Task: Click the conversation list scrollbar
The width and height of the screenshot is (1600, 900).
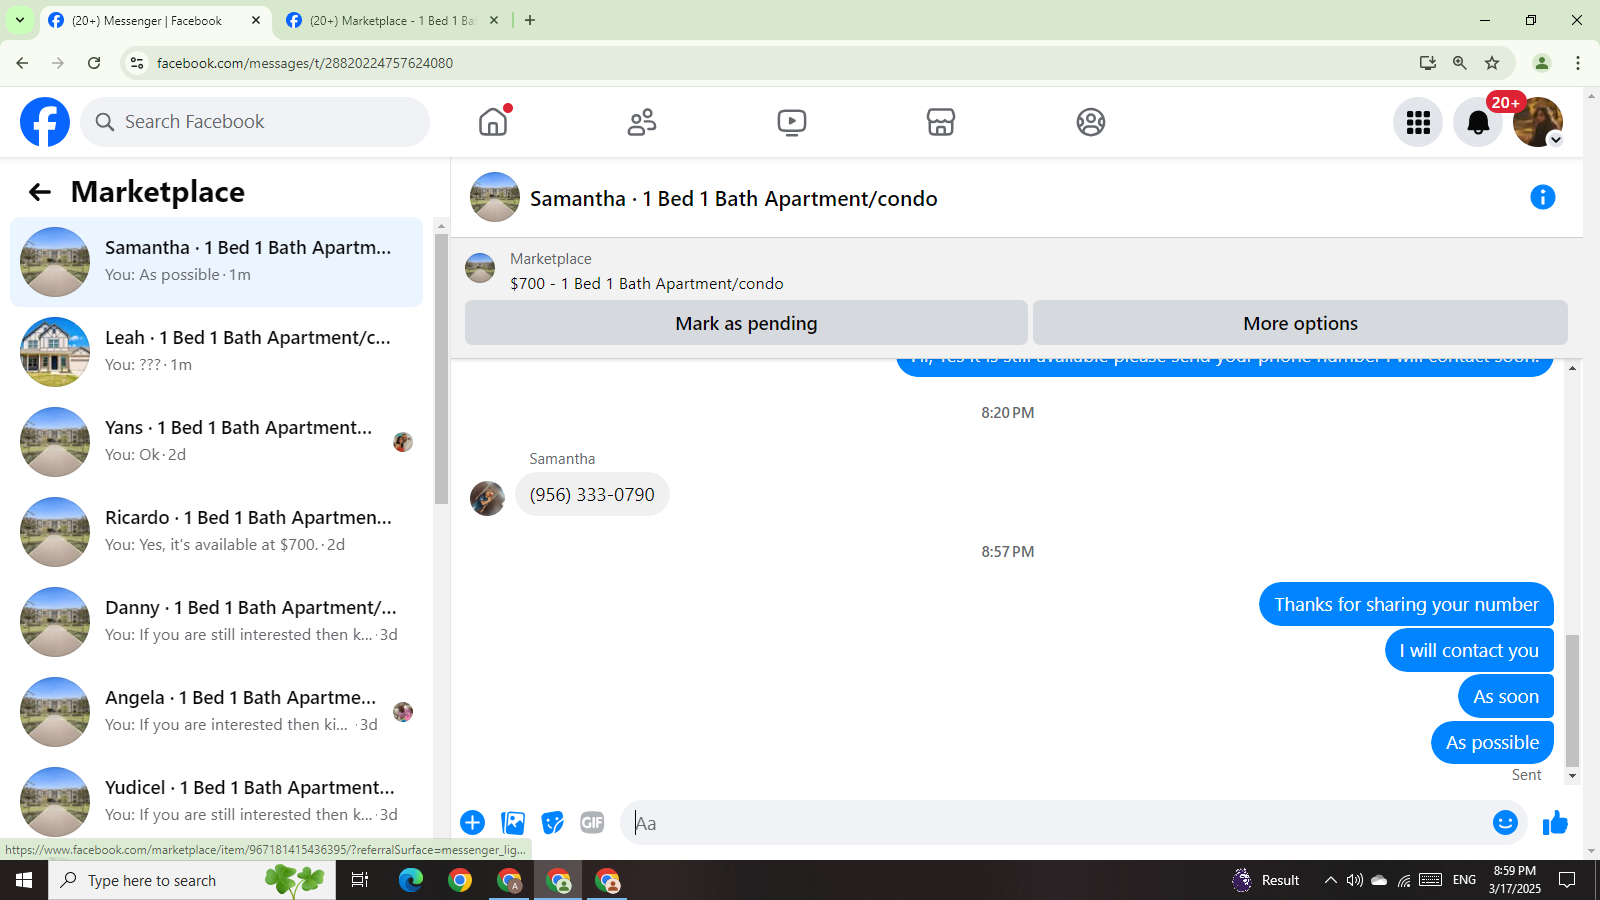Action: pos(441,368)
